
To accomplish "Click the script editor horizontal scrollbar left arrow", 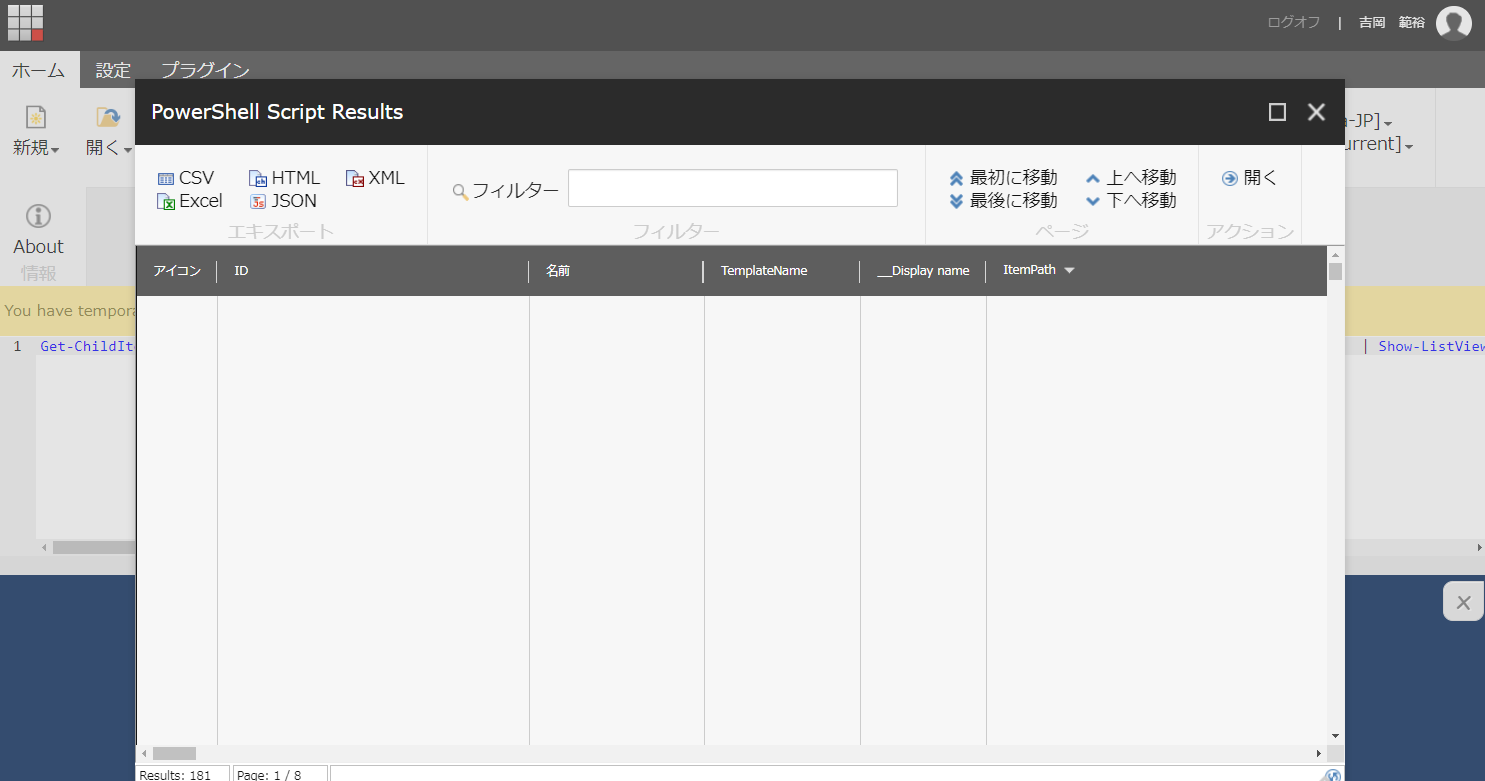I will pyautogui.click(x=44, y=548).
